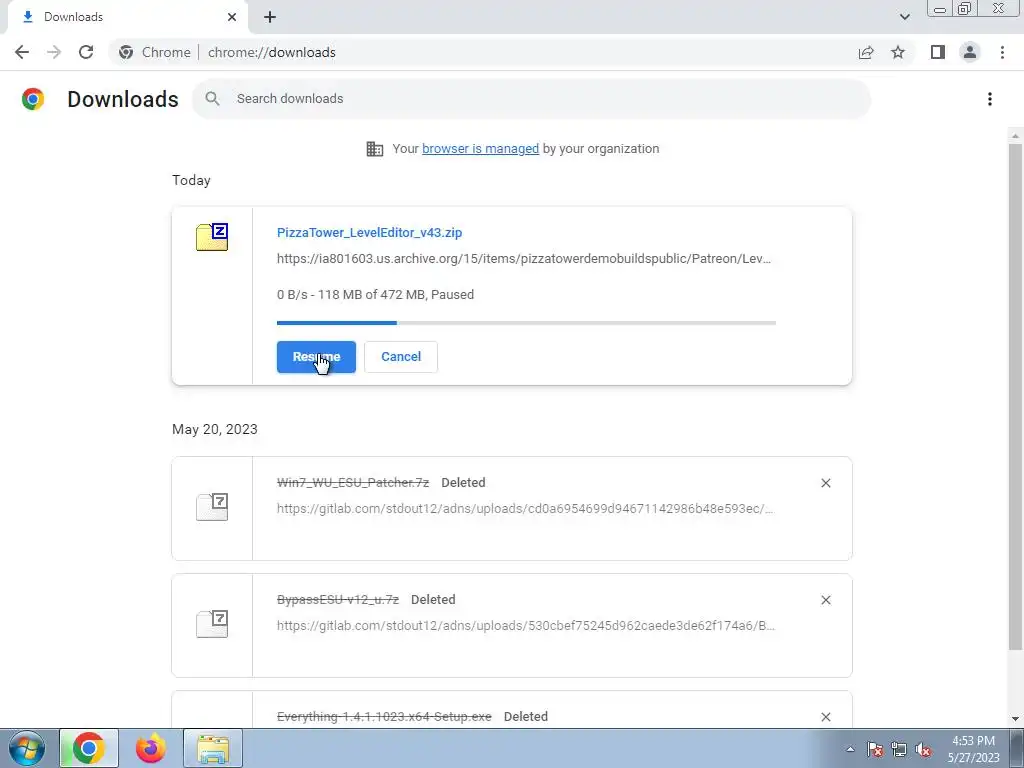Open the tab search dropdown arrow
The image size is (1024, 768).
[x=904, y=17]
